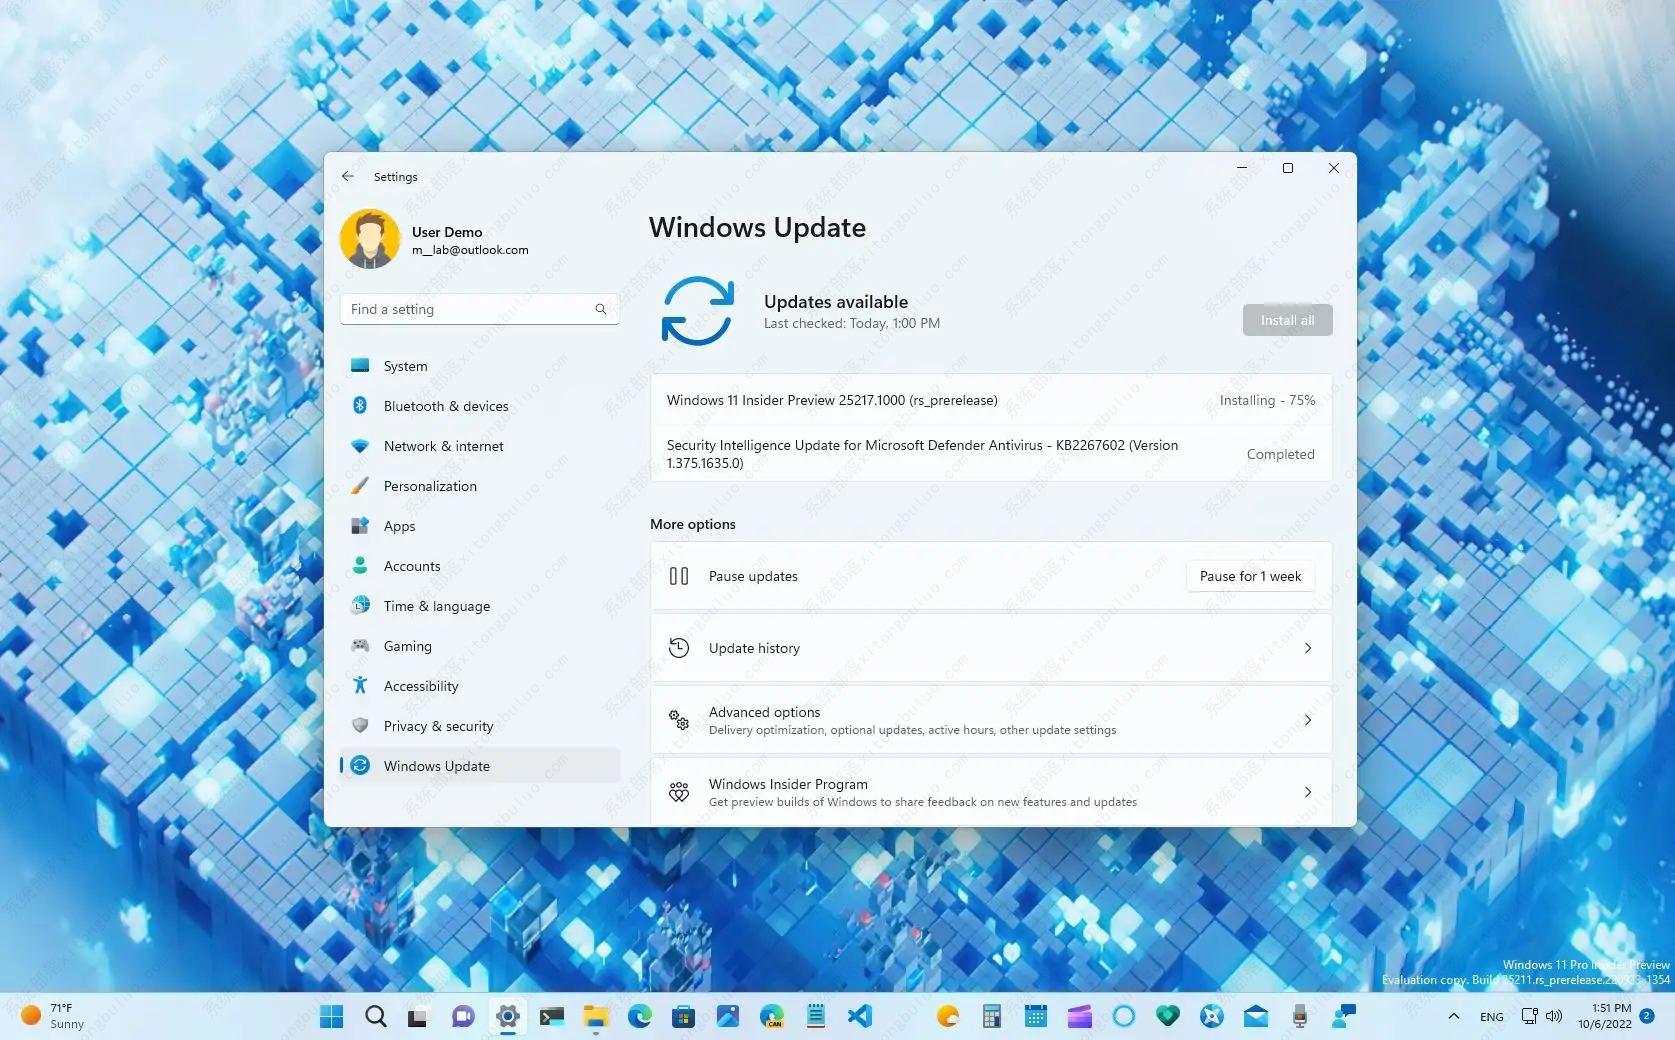The width and height of the screenshot is (1675, 1040).
Task: Click the Advanced options gear icon
Action: tap(679, 720)
